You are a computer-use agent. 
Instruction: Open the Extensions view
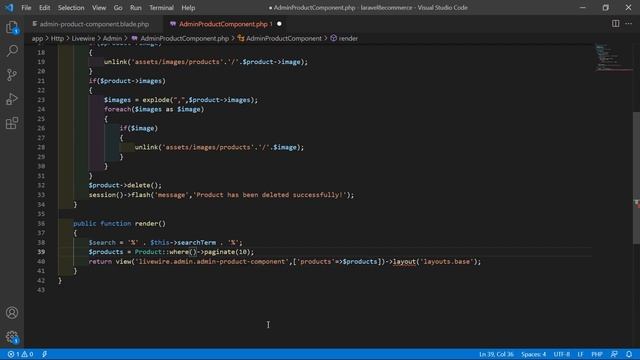point(12,123)
